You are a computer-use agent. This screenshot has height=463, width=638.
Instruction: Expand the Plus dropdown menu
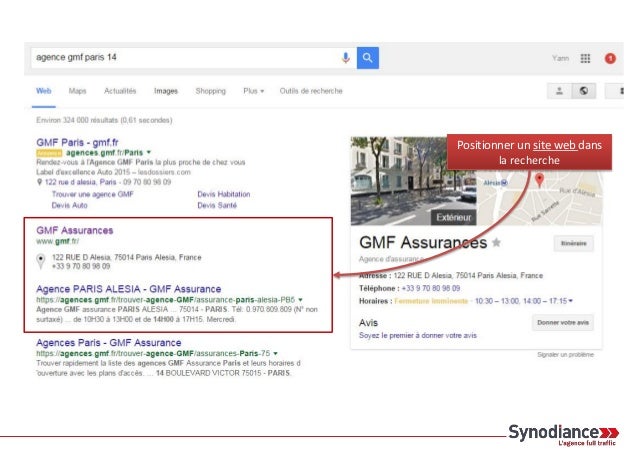253,91
